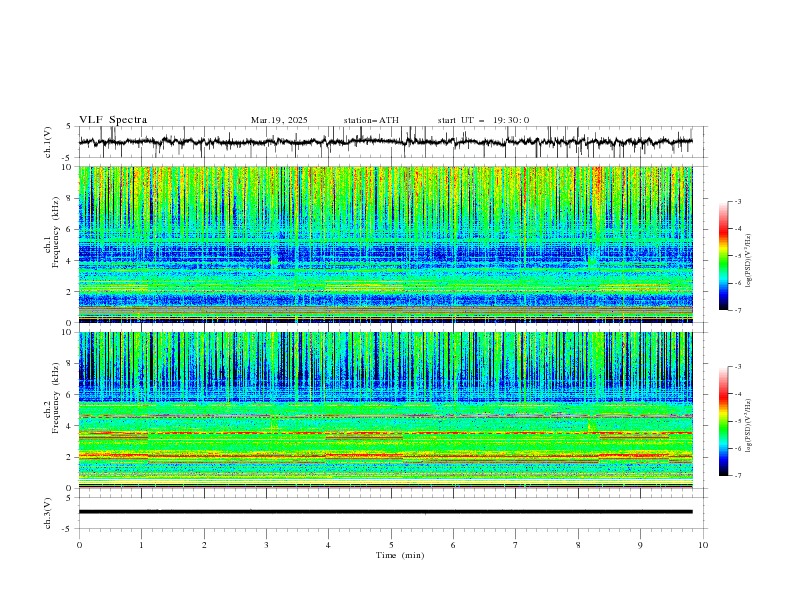Click inside the ch.2 frequency spectrogram
Viewport: 792px width, 612px height.
pyautogui.click(x=386, y=410)
